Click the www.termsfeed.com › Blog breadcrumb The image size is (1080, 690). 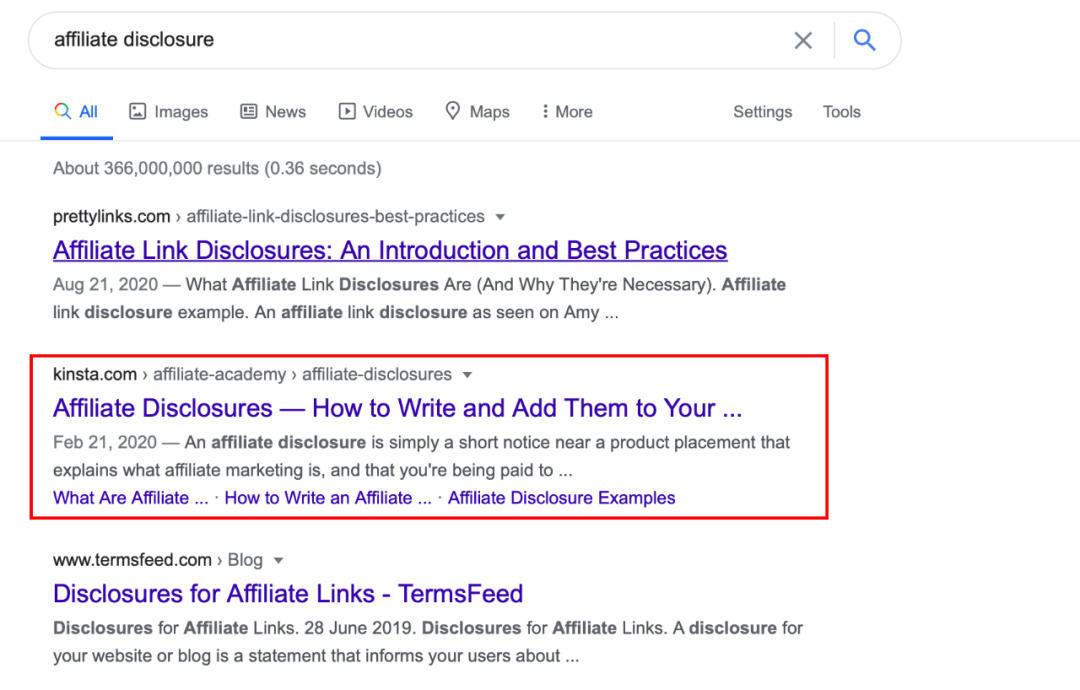point(158,561)
